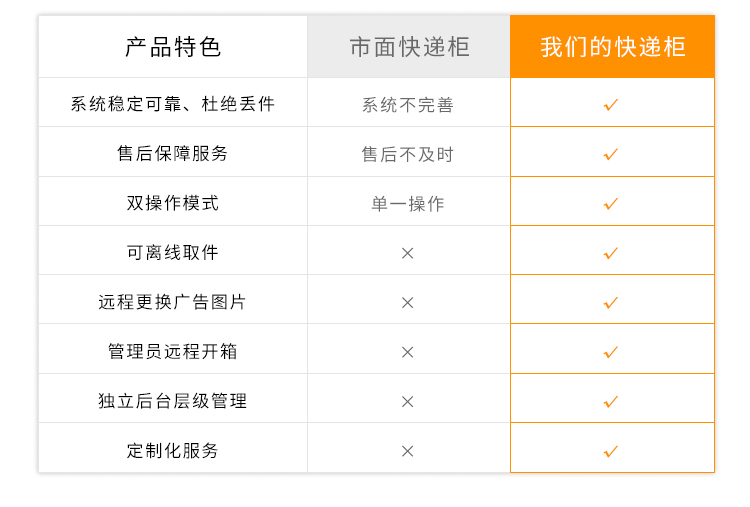
Task: Click the orange checkmark in 管理员远程开箱 row
Action: [x=611, y=353]
